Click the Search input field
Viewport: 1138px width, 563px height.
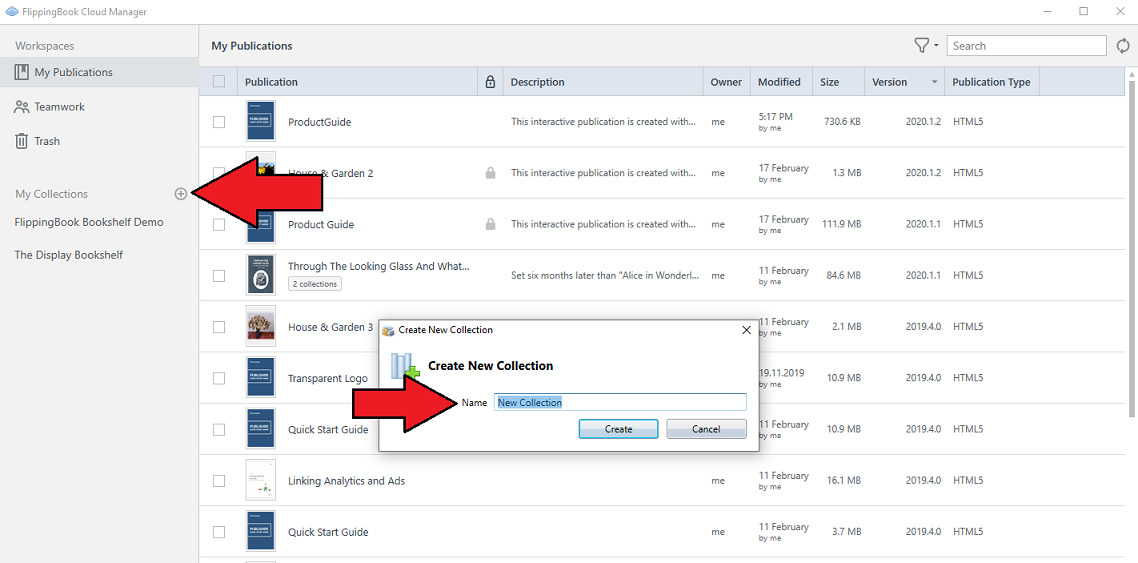pos(1026,46)
